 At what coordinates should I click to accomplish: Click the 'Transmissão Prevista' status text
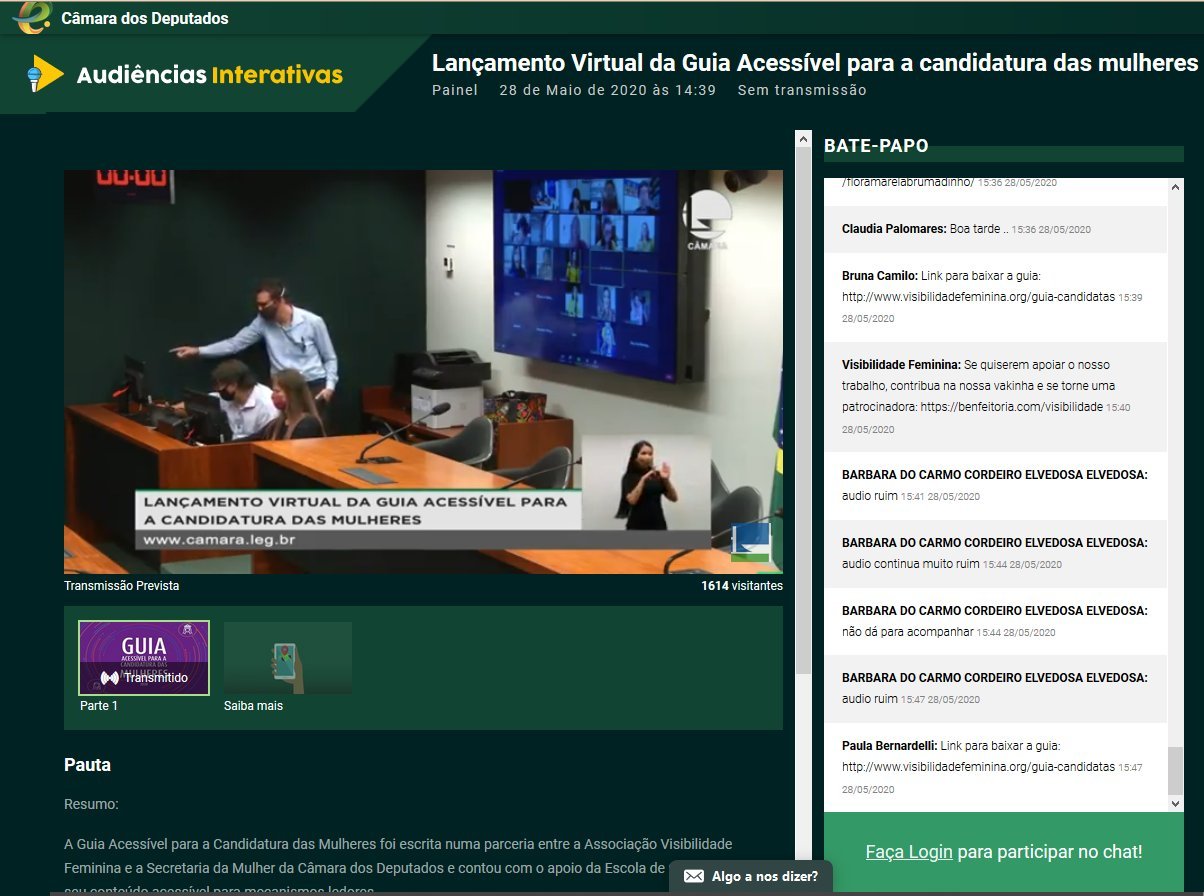122,586
